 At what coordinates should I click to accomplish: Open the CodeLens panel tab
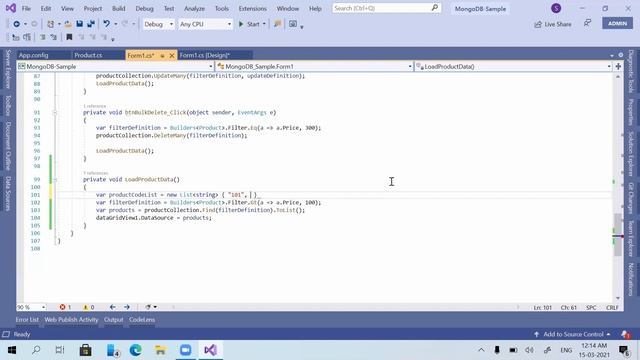coord(142,320)
